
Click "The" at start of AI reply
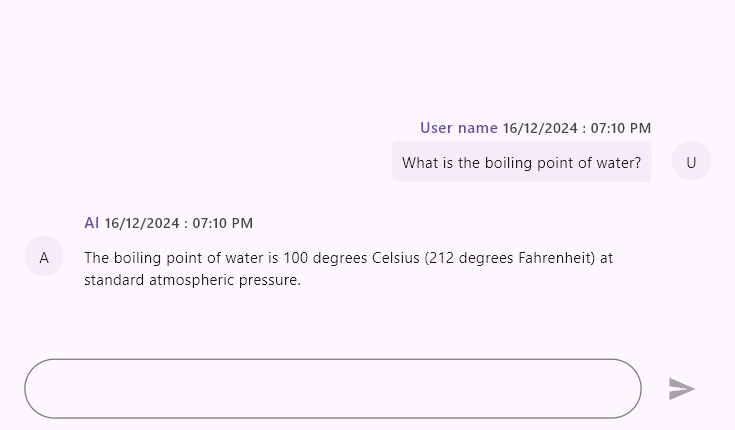[x=97, y=258]
